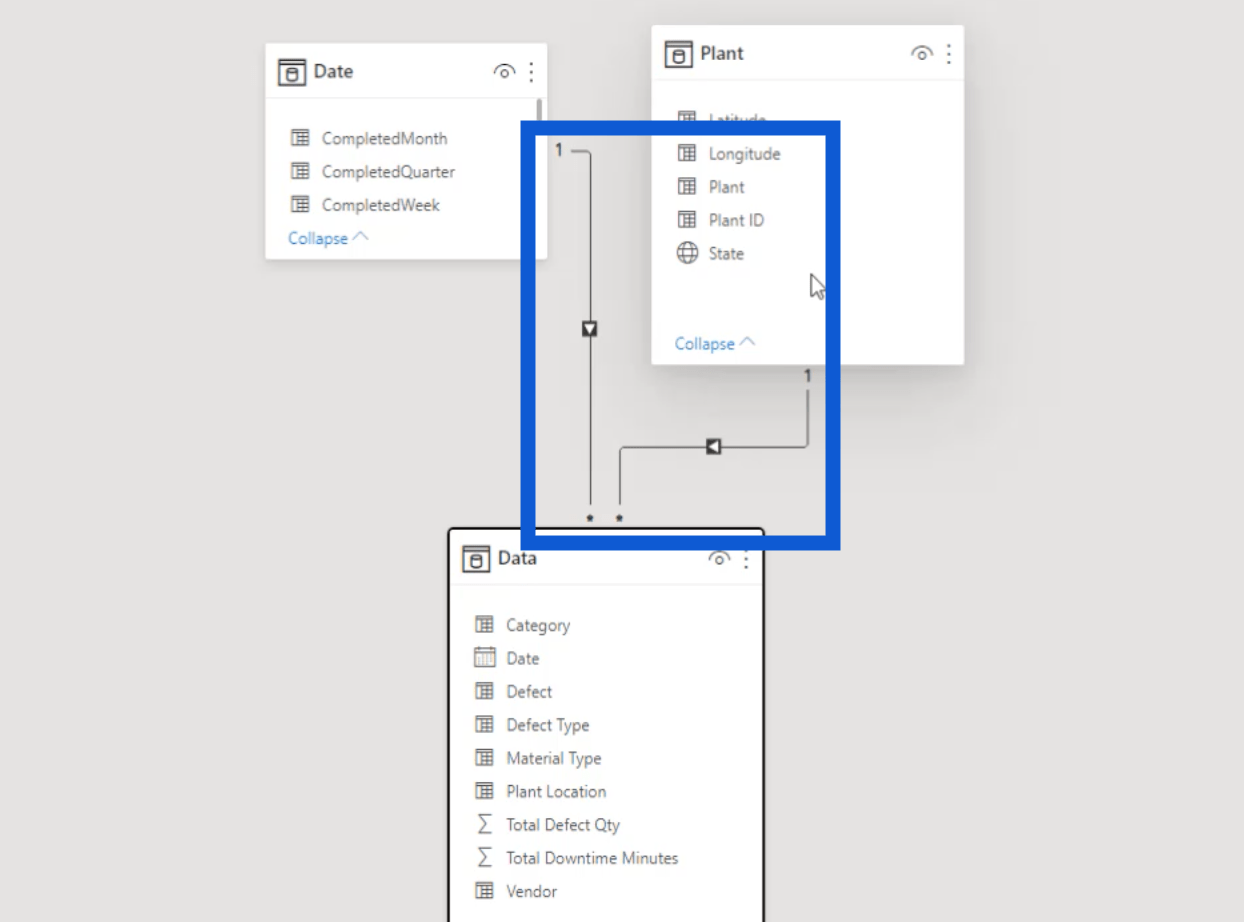Select the Plant field in Plant table

[x=726, y=187]
